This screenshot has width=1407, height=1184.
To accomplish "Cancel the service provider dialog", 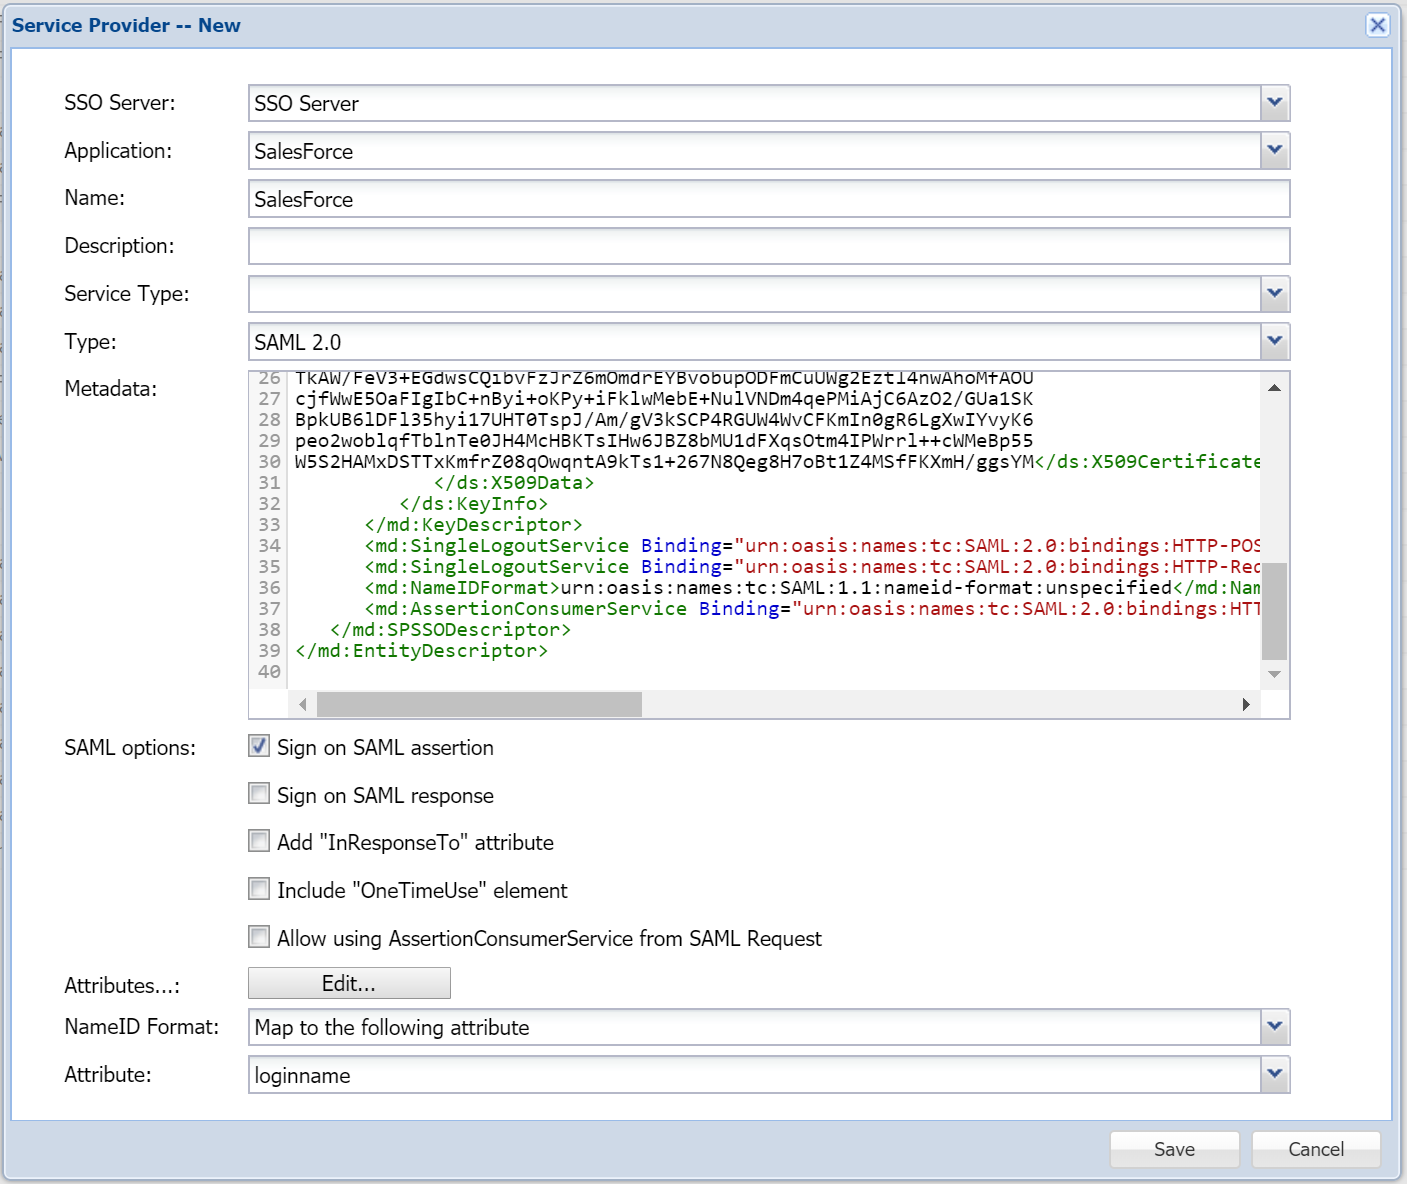I will coord(1315,1149).
